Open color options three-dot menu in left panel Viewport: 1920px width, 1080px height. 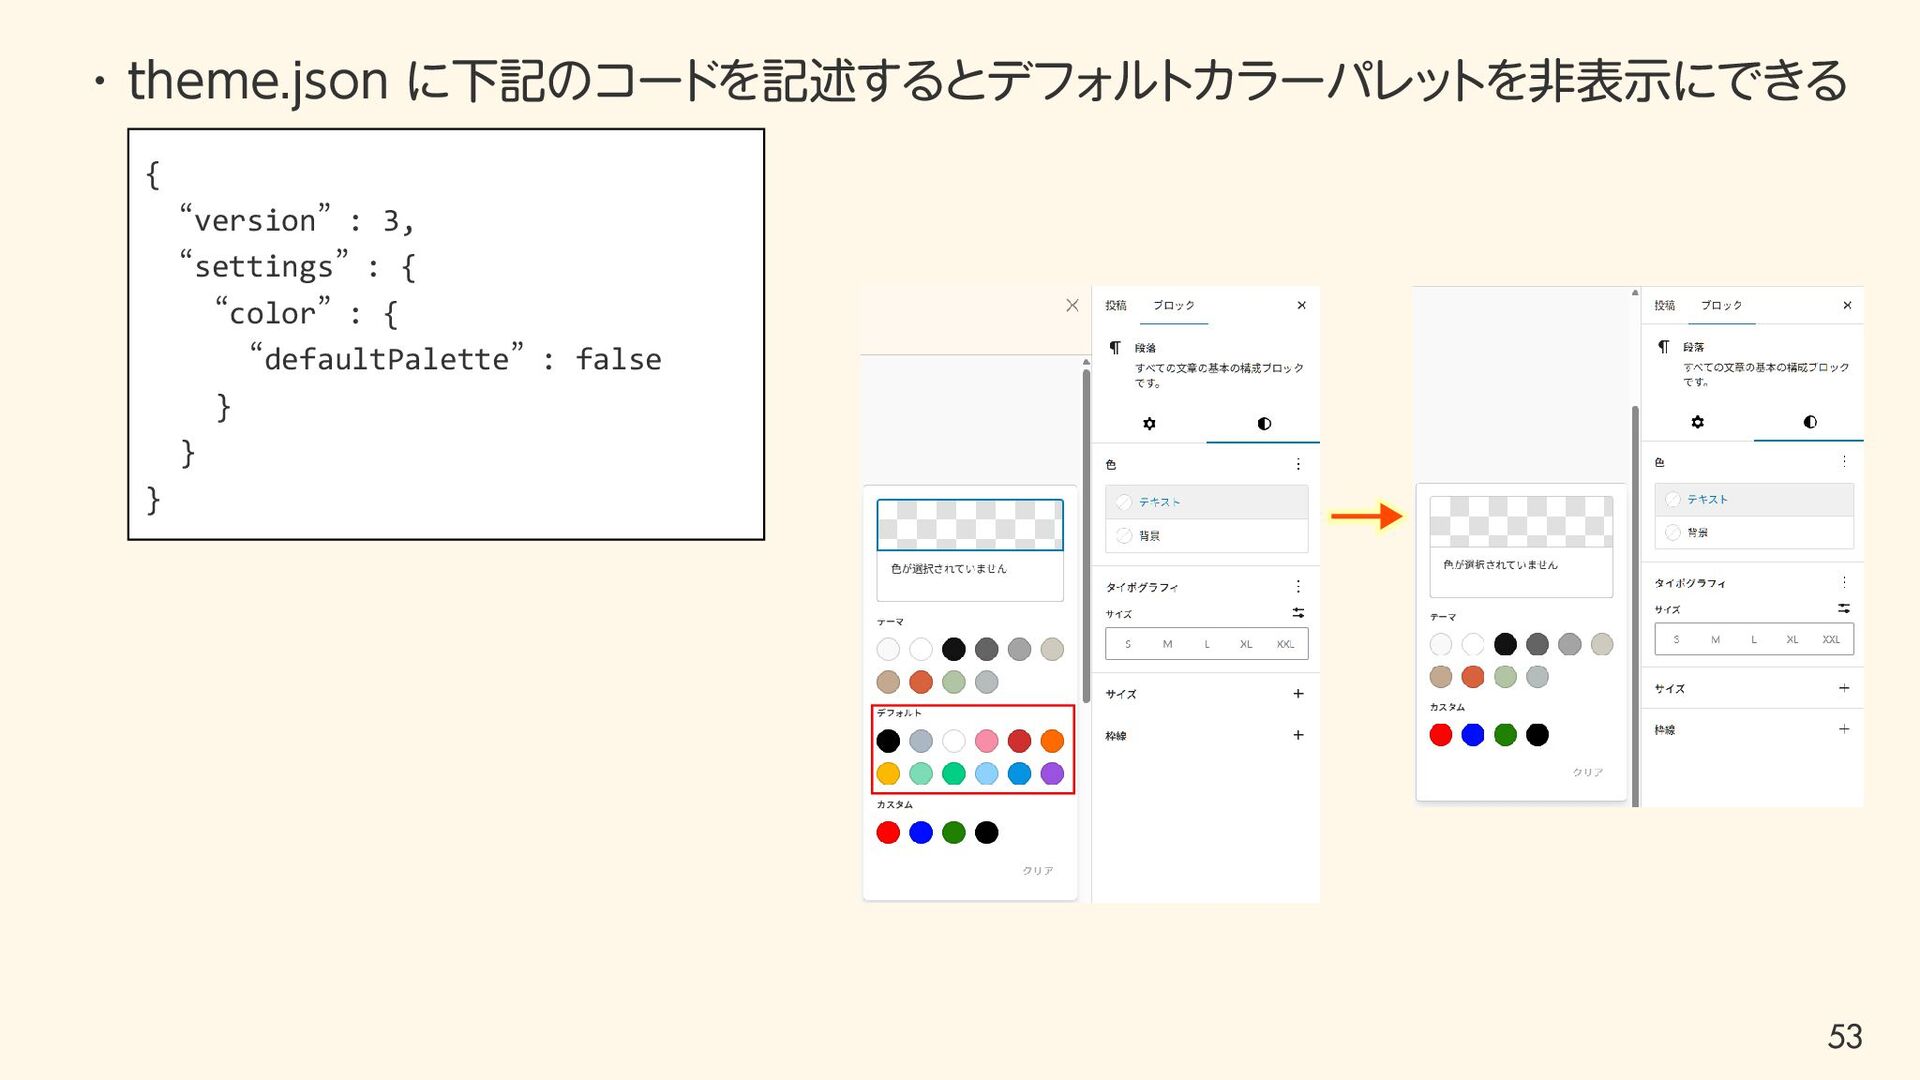tap(1298, 464)
